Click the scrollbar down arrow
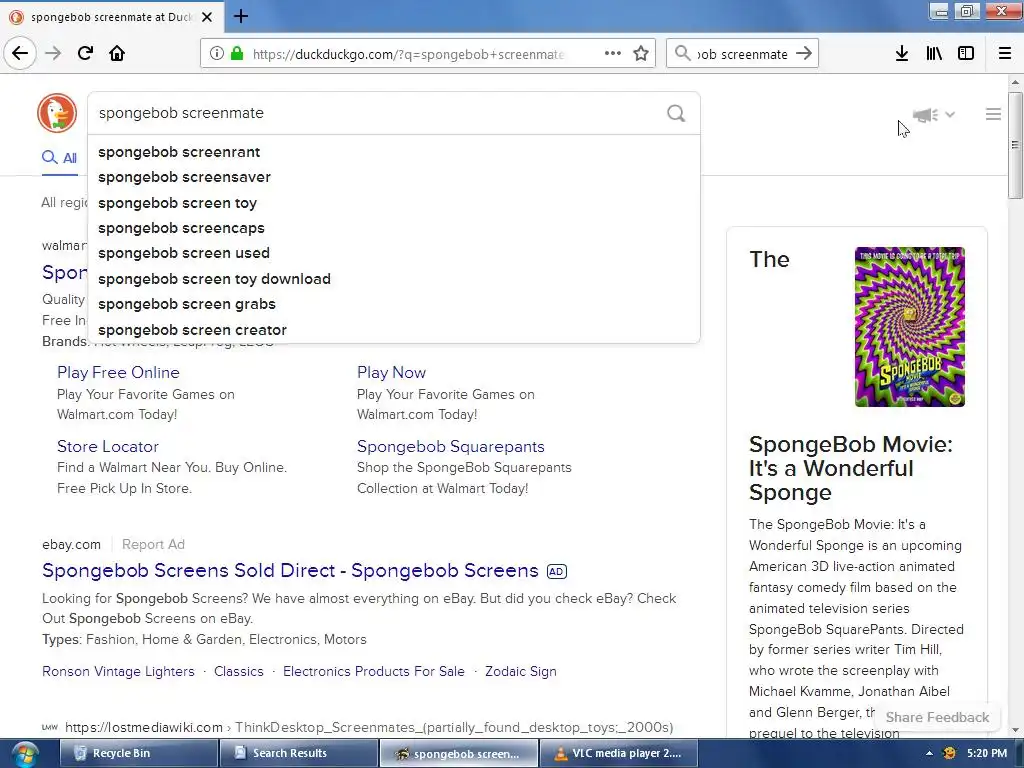 click(x=1015, y=729)
